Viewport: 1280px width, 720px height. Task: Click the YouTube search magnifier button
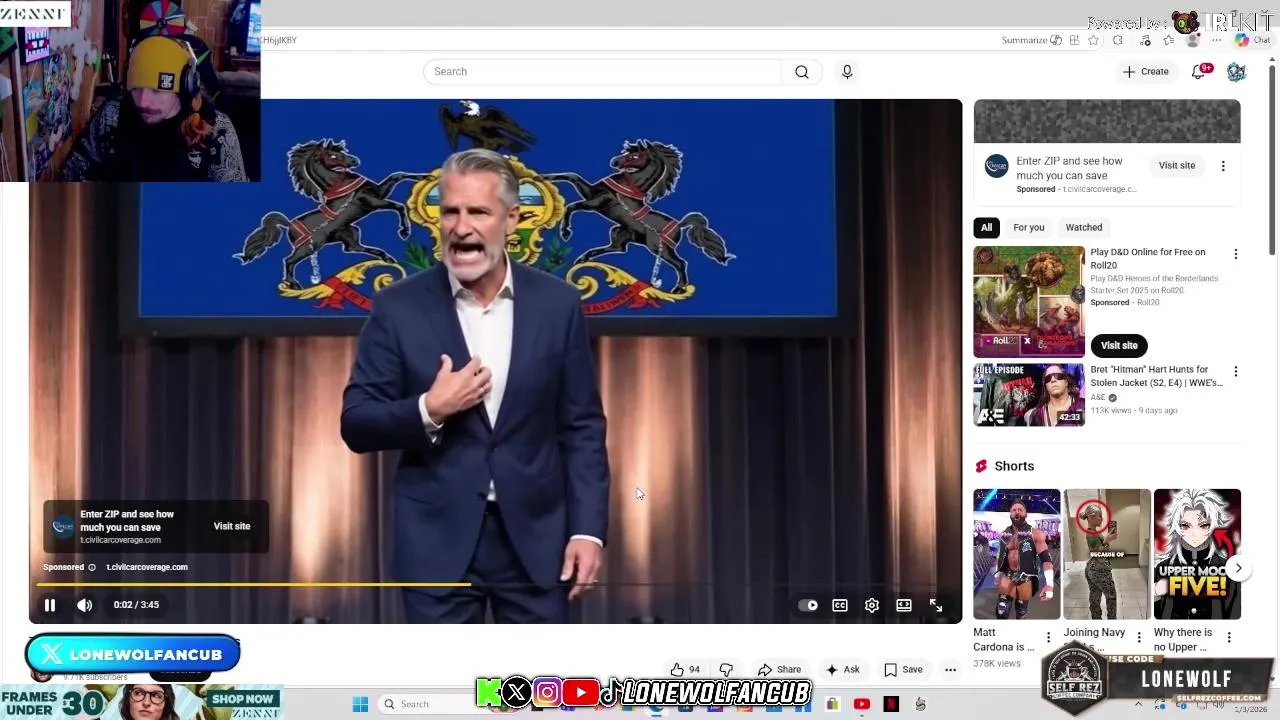(x=802, y=72)
